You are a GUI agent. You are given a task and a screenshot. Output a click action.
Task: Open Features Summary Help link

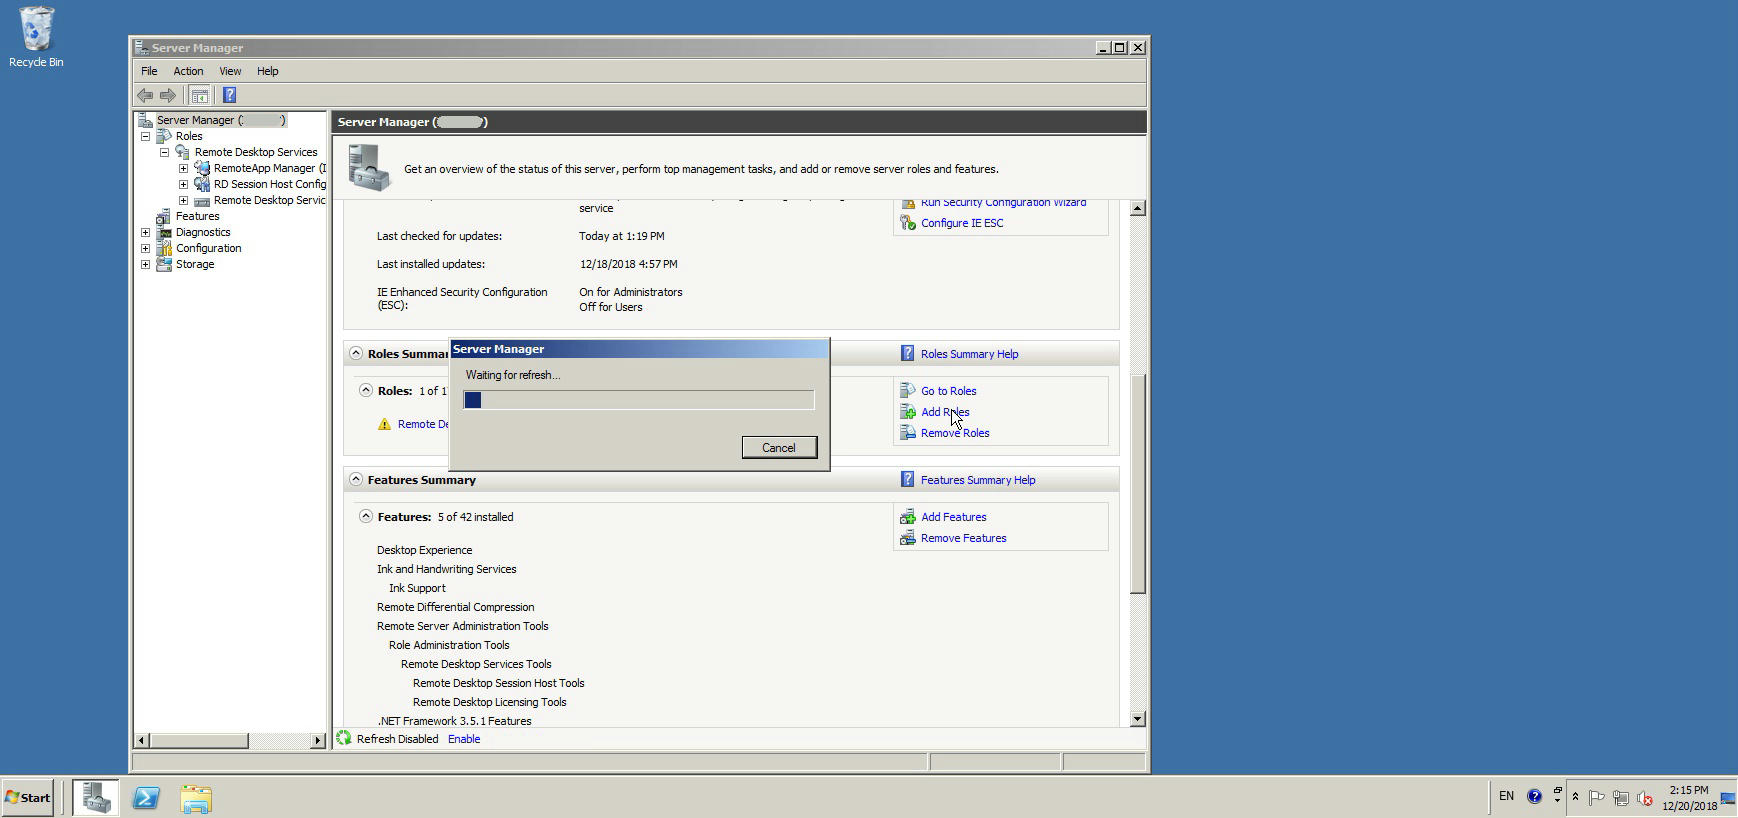tap(978, 480)
